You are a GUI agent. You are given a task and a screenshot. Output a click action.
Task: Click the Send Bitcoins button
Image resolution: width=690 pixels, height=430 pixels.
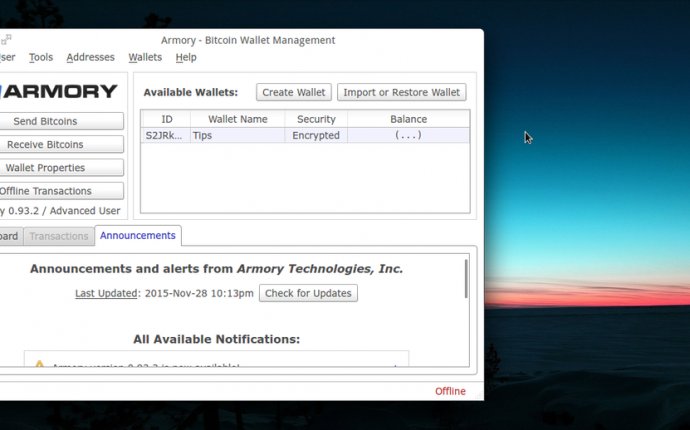pyautogui.click(x=61, y=121)
